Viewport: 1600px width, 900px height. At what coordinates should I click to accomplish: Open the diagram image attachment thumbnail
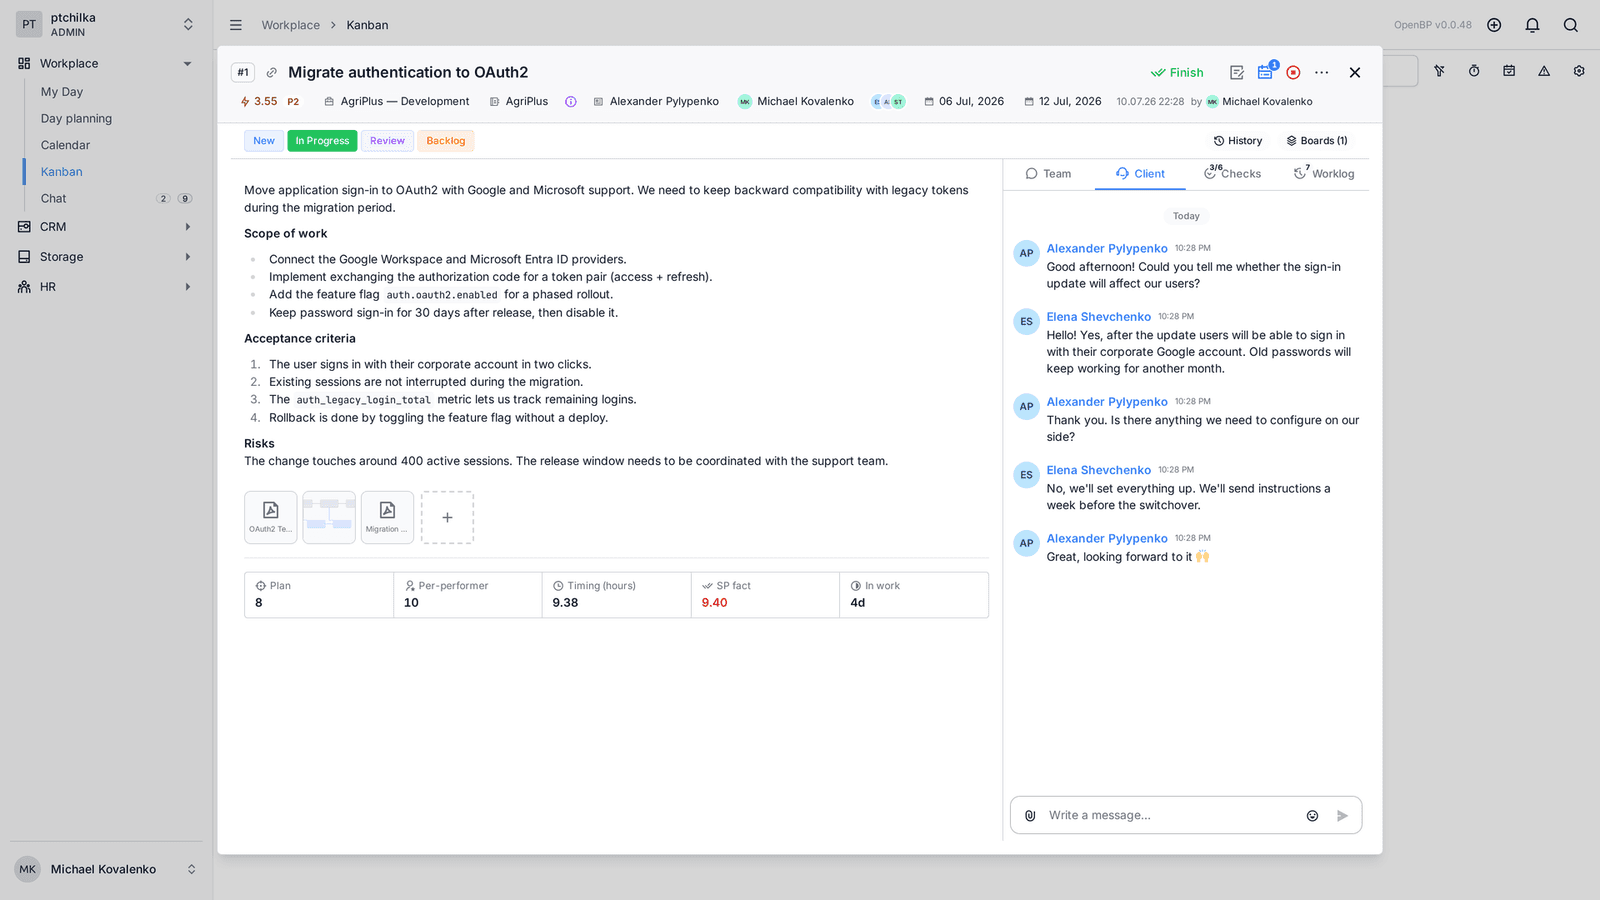coord(329,517)
